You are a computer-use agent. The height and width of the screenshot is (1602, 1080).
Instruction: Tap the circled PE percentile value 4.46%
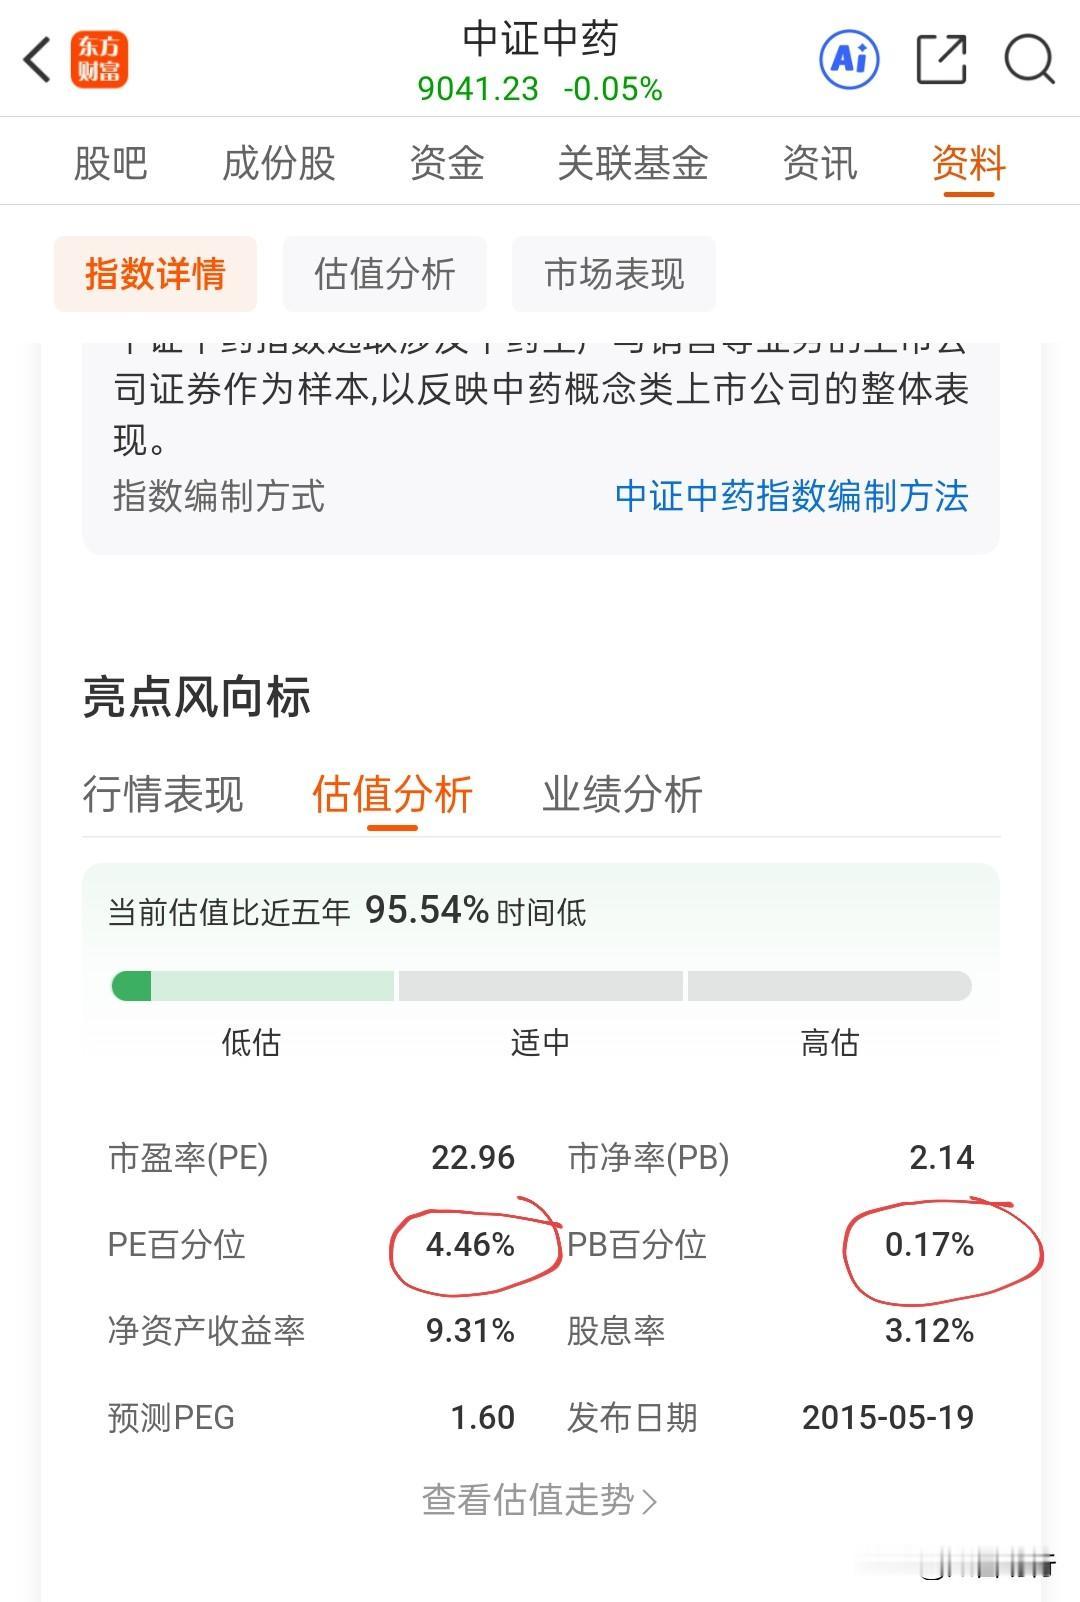click(470, 1245)
